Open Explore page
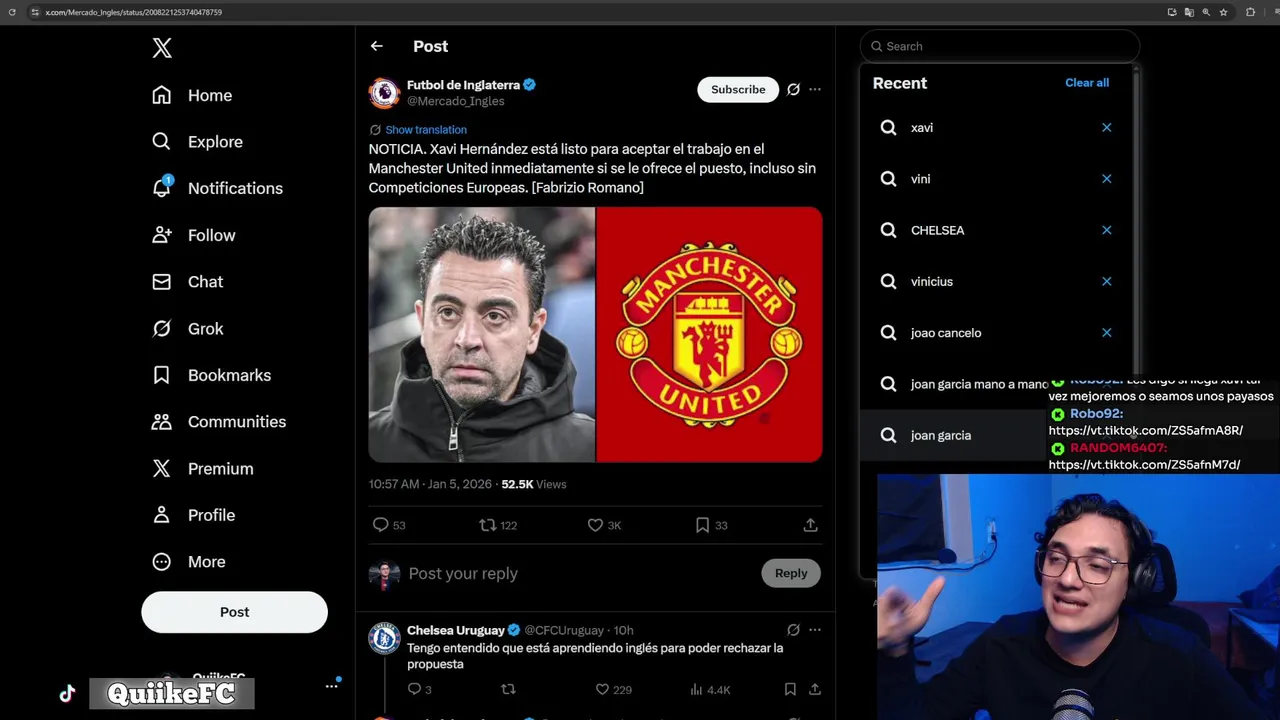The width and height of the screenshot is (1280, 720). click(197, 142)
